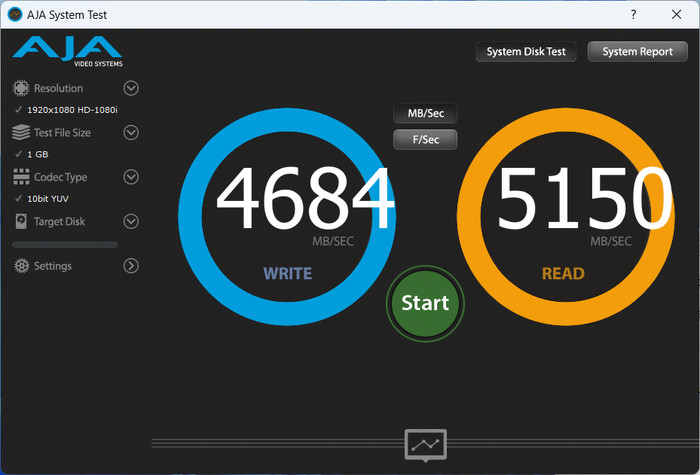This screenshot has width=700, height=475.
Task: Expand the Target Disk dropdown chevron
Action: point(131,221)
